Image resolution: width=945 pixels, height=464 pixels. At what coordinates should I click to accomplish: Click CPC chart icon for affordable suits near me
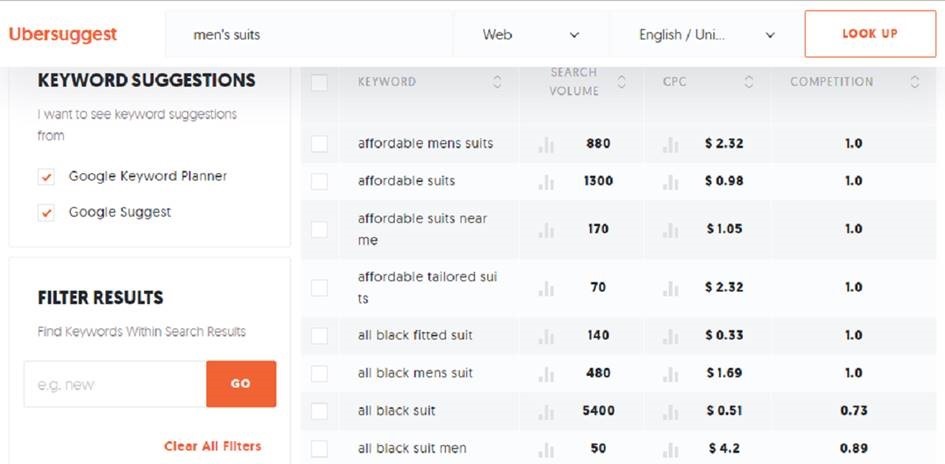tap(671, 230)
